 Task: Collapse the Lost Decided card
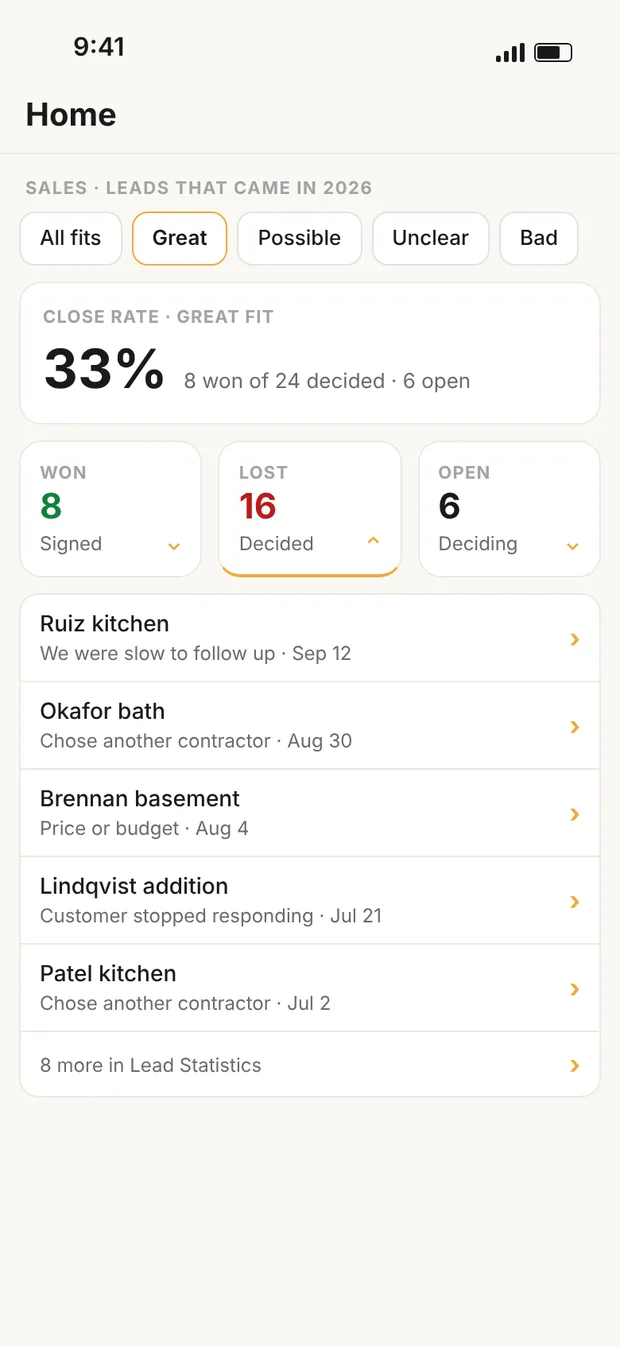pyautogui.click(x=310, y=509)
